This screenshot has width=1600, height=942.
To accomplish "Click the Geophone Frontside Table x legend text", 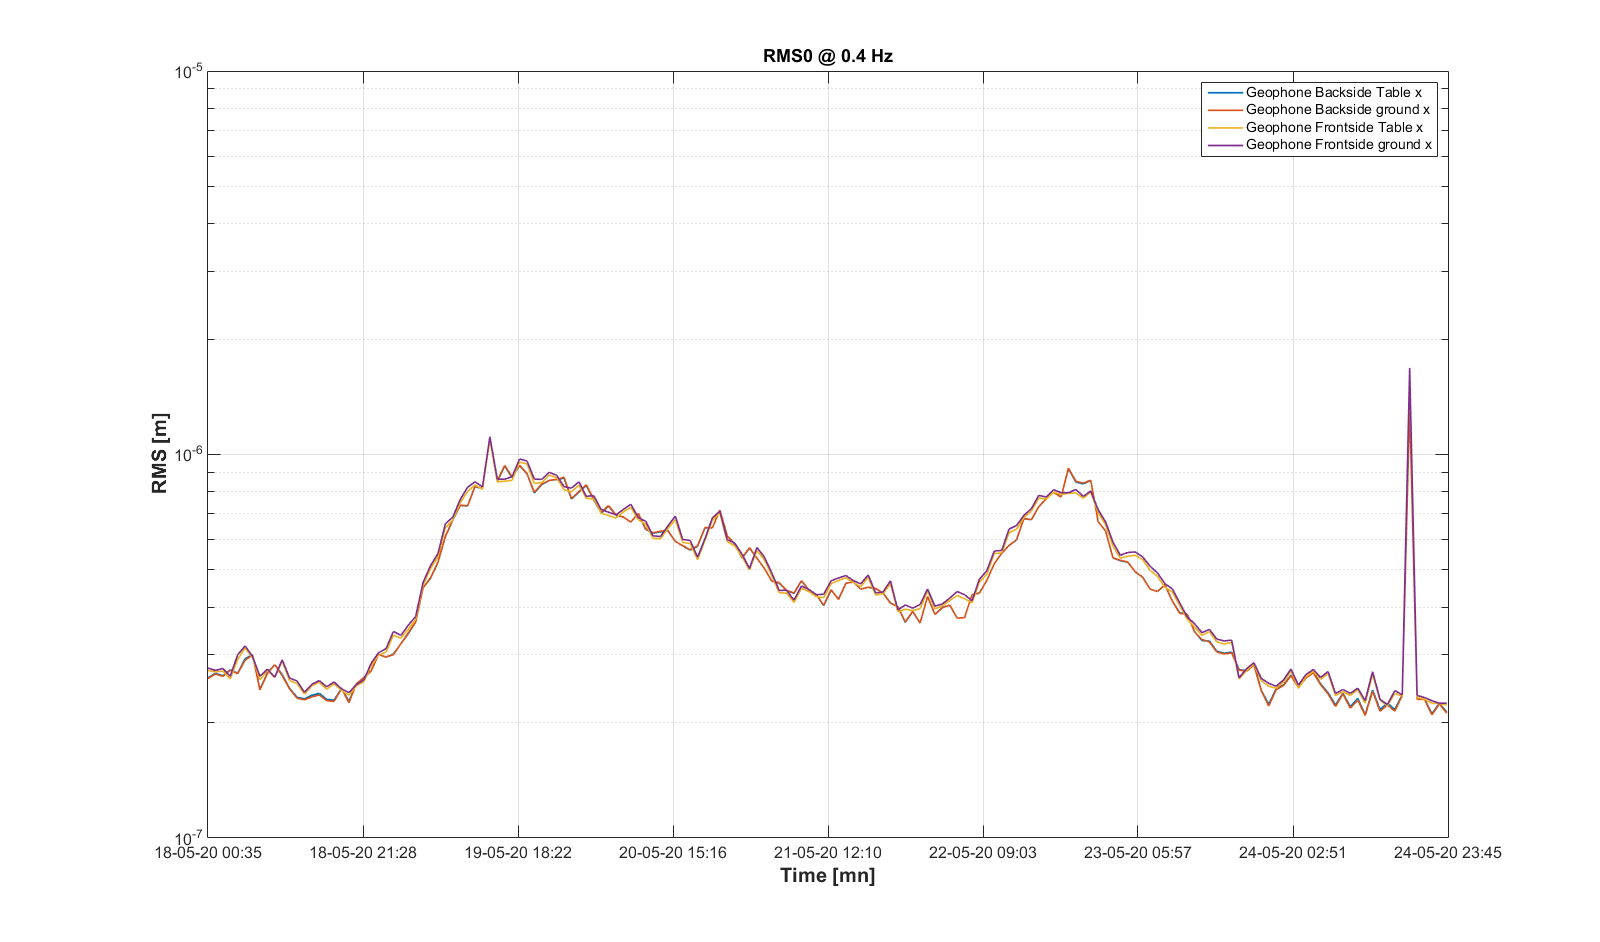I will 1334,127.
